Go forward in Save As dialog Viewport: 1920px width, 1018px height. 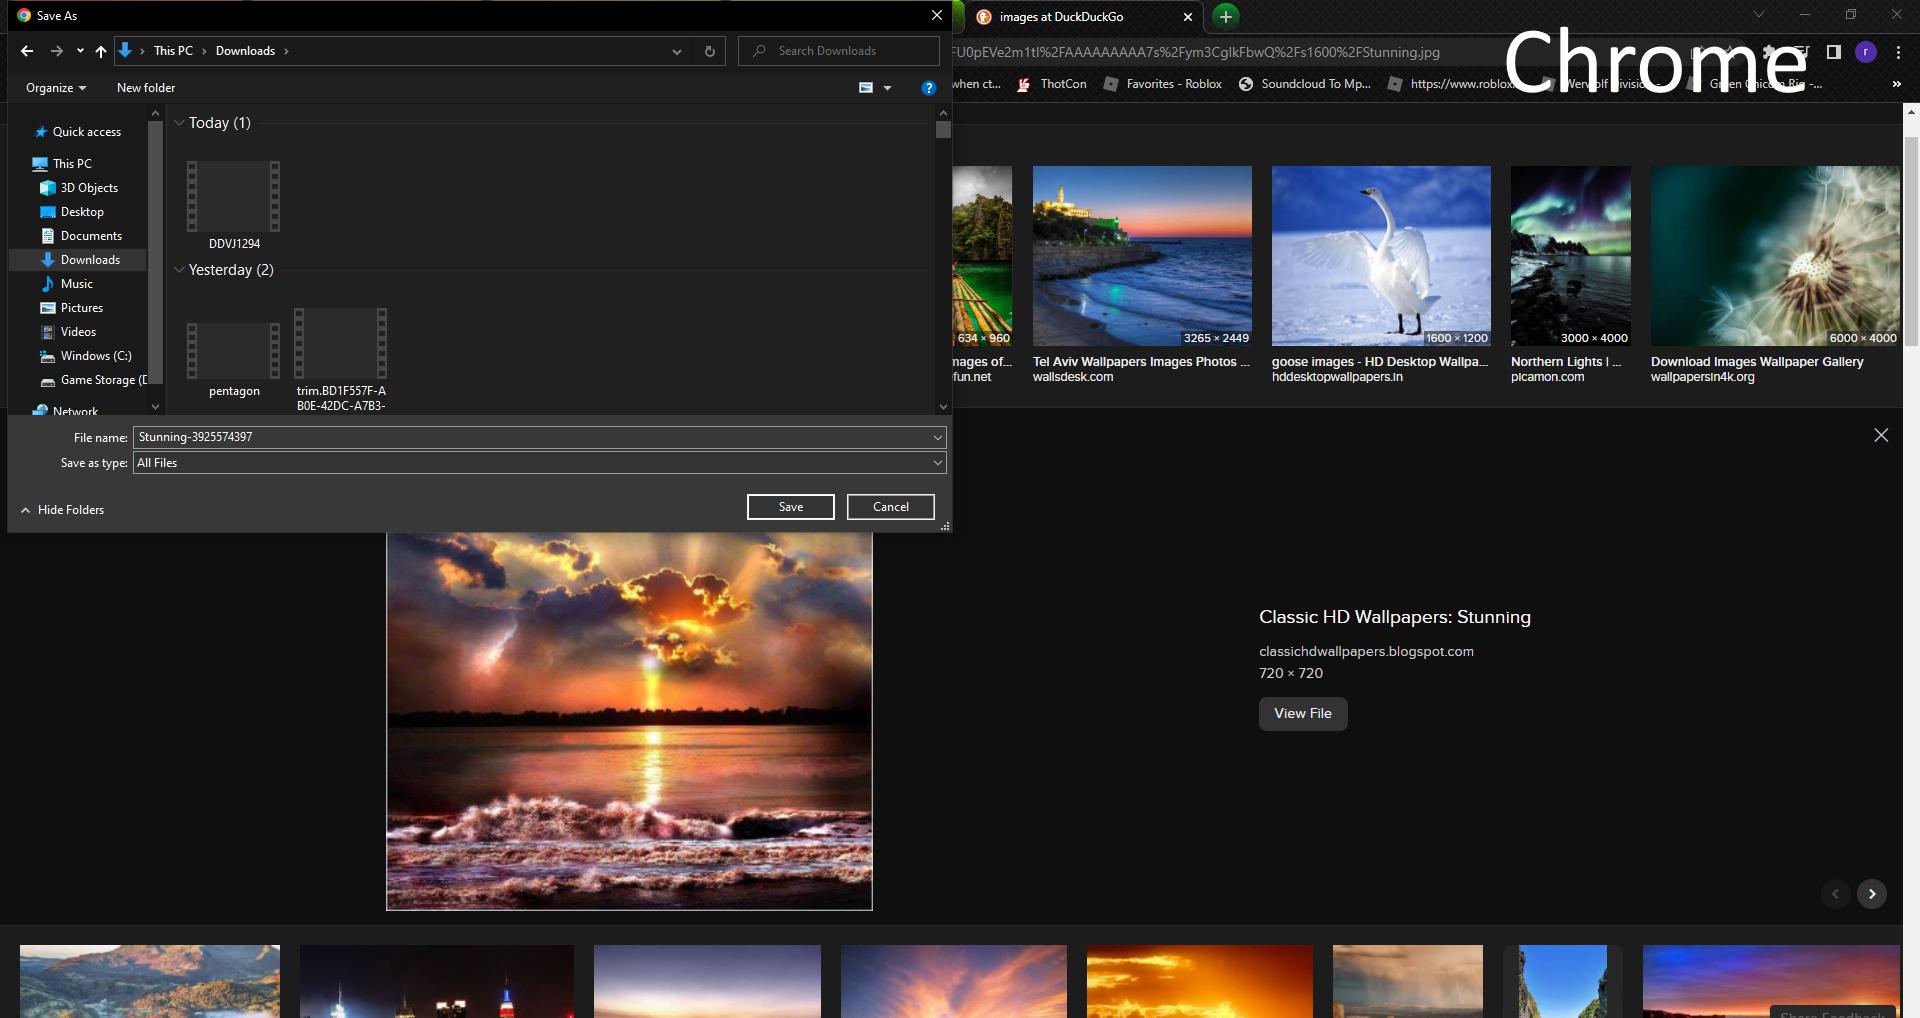pyautogui.click(x=57, y=51)
